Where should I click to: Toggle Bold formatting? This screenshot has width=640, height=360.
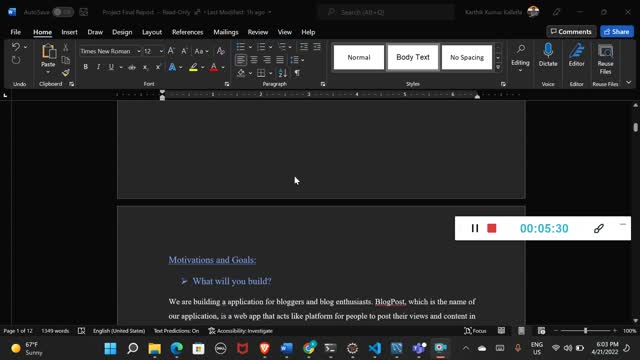point(85,67)
